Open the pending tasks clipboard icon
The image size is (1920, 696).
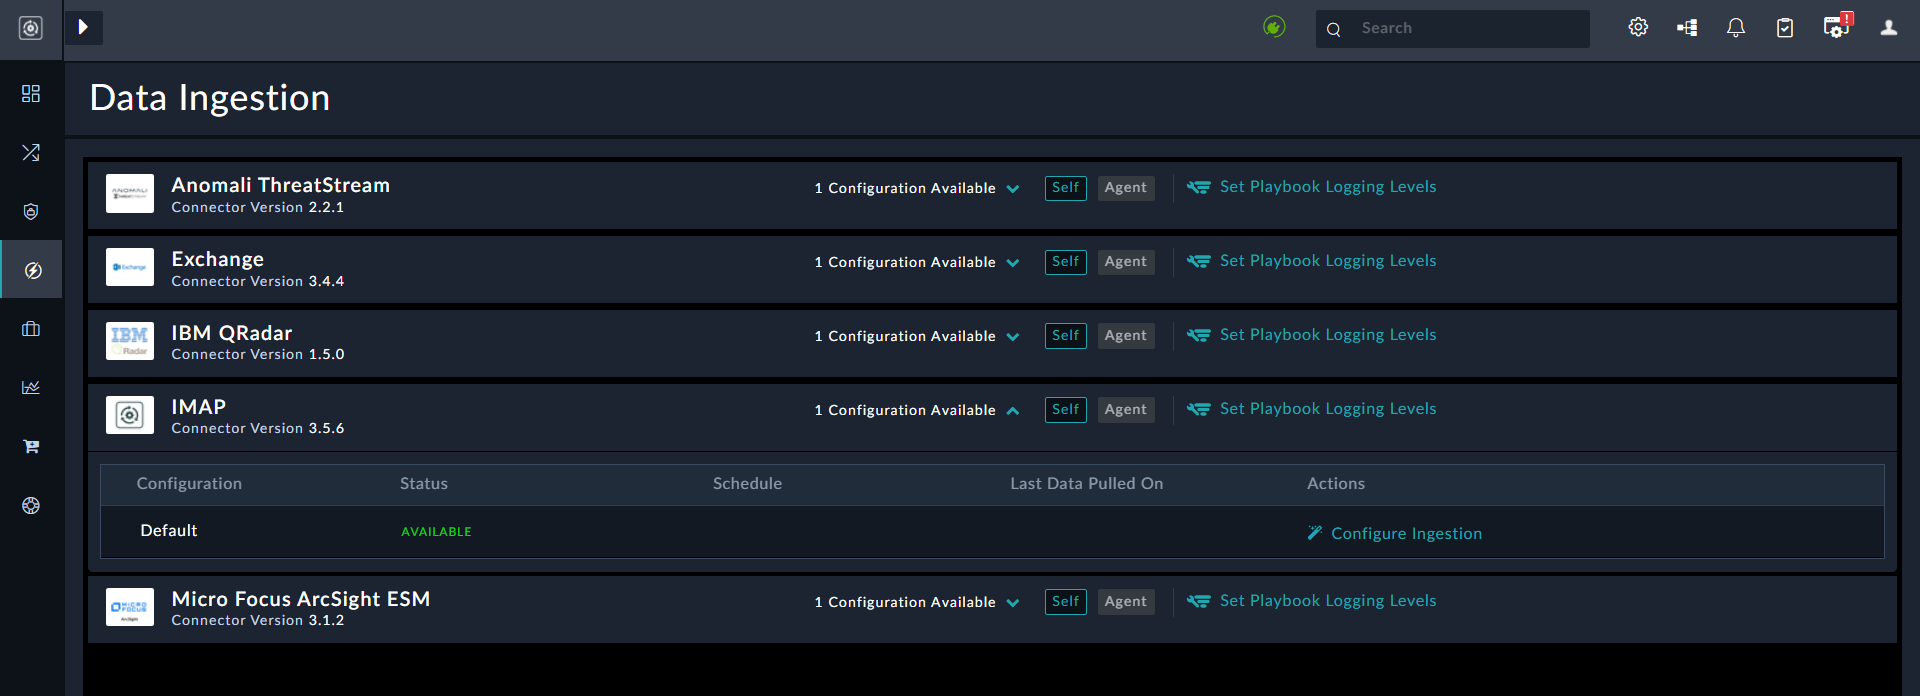[1785, 28]
